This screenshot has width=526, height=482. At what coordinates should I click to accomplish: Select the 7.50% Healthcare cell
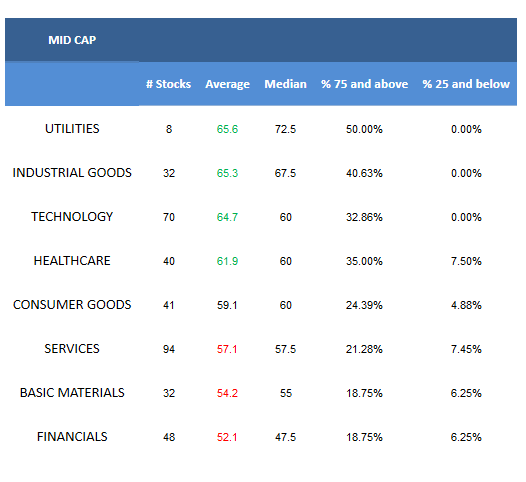(x=466, y=261)
